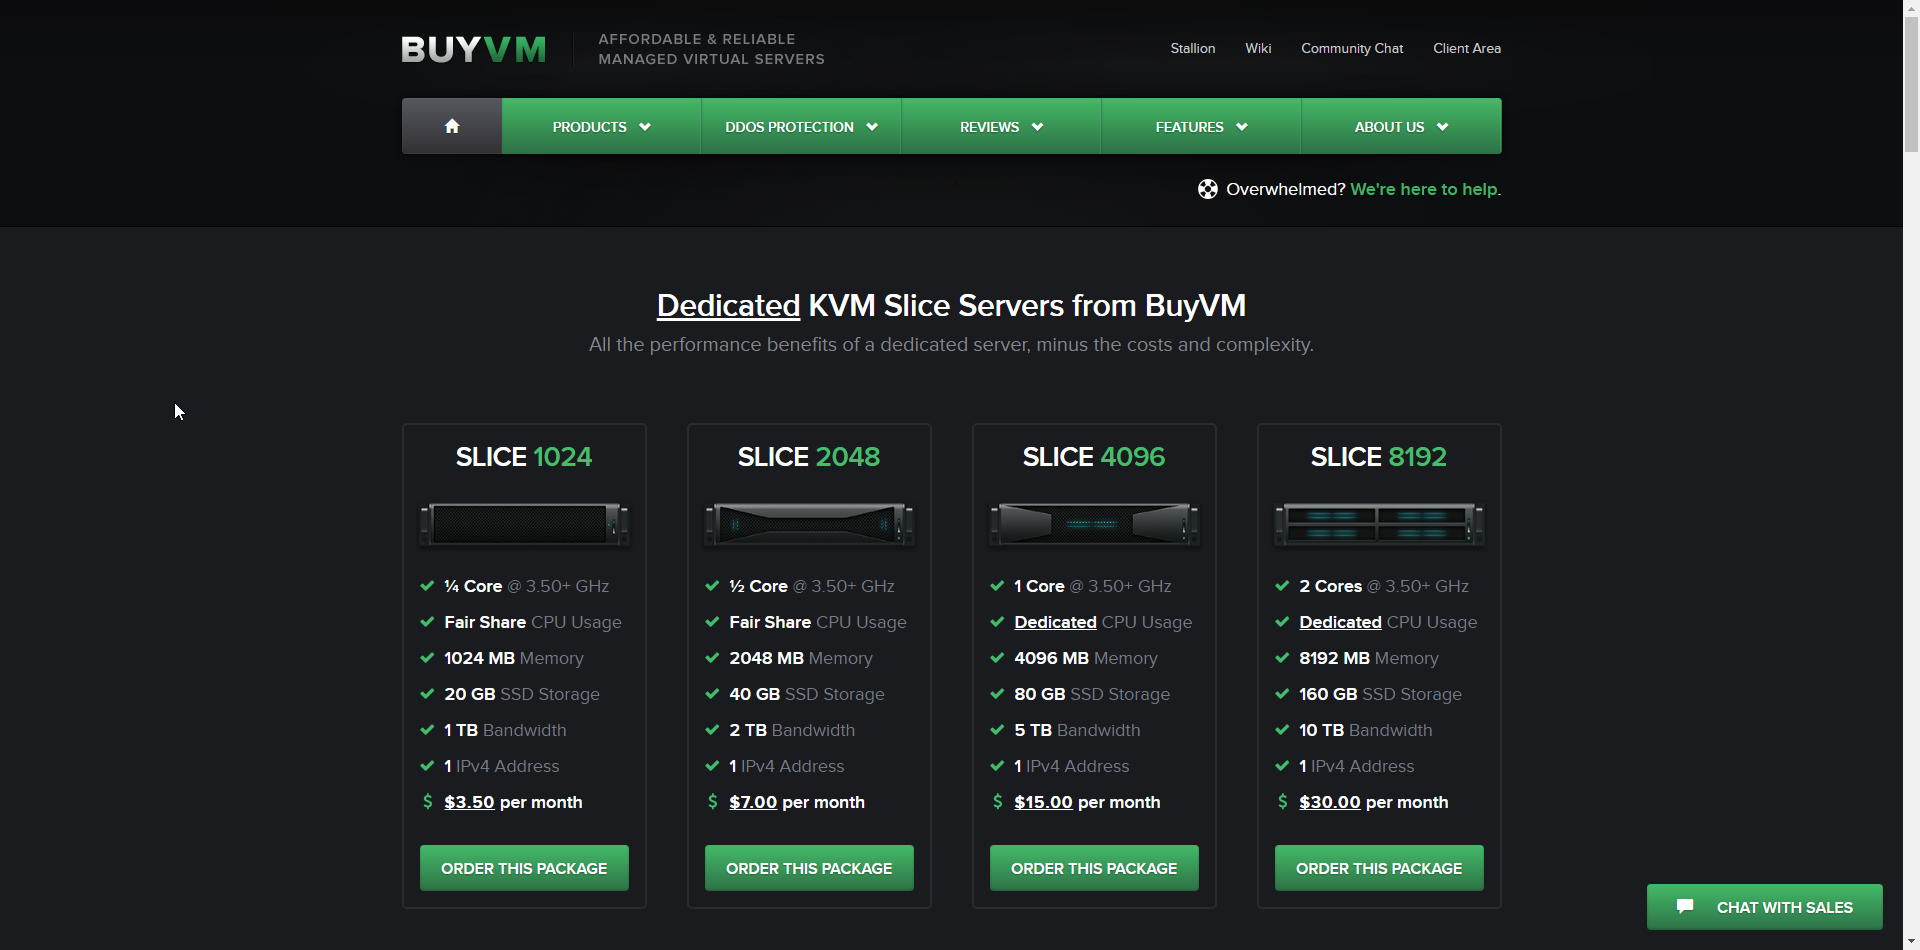Viewport: 1920px width, 950px height.
Task: Click the Slice 8192 server image
Action: [x=1379, y=524]
